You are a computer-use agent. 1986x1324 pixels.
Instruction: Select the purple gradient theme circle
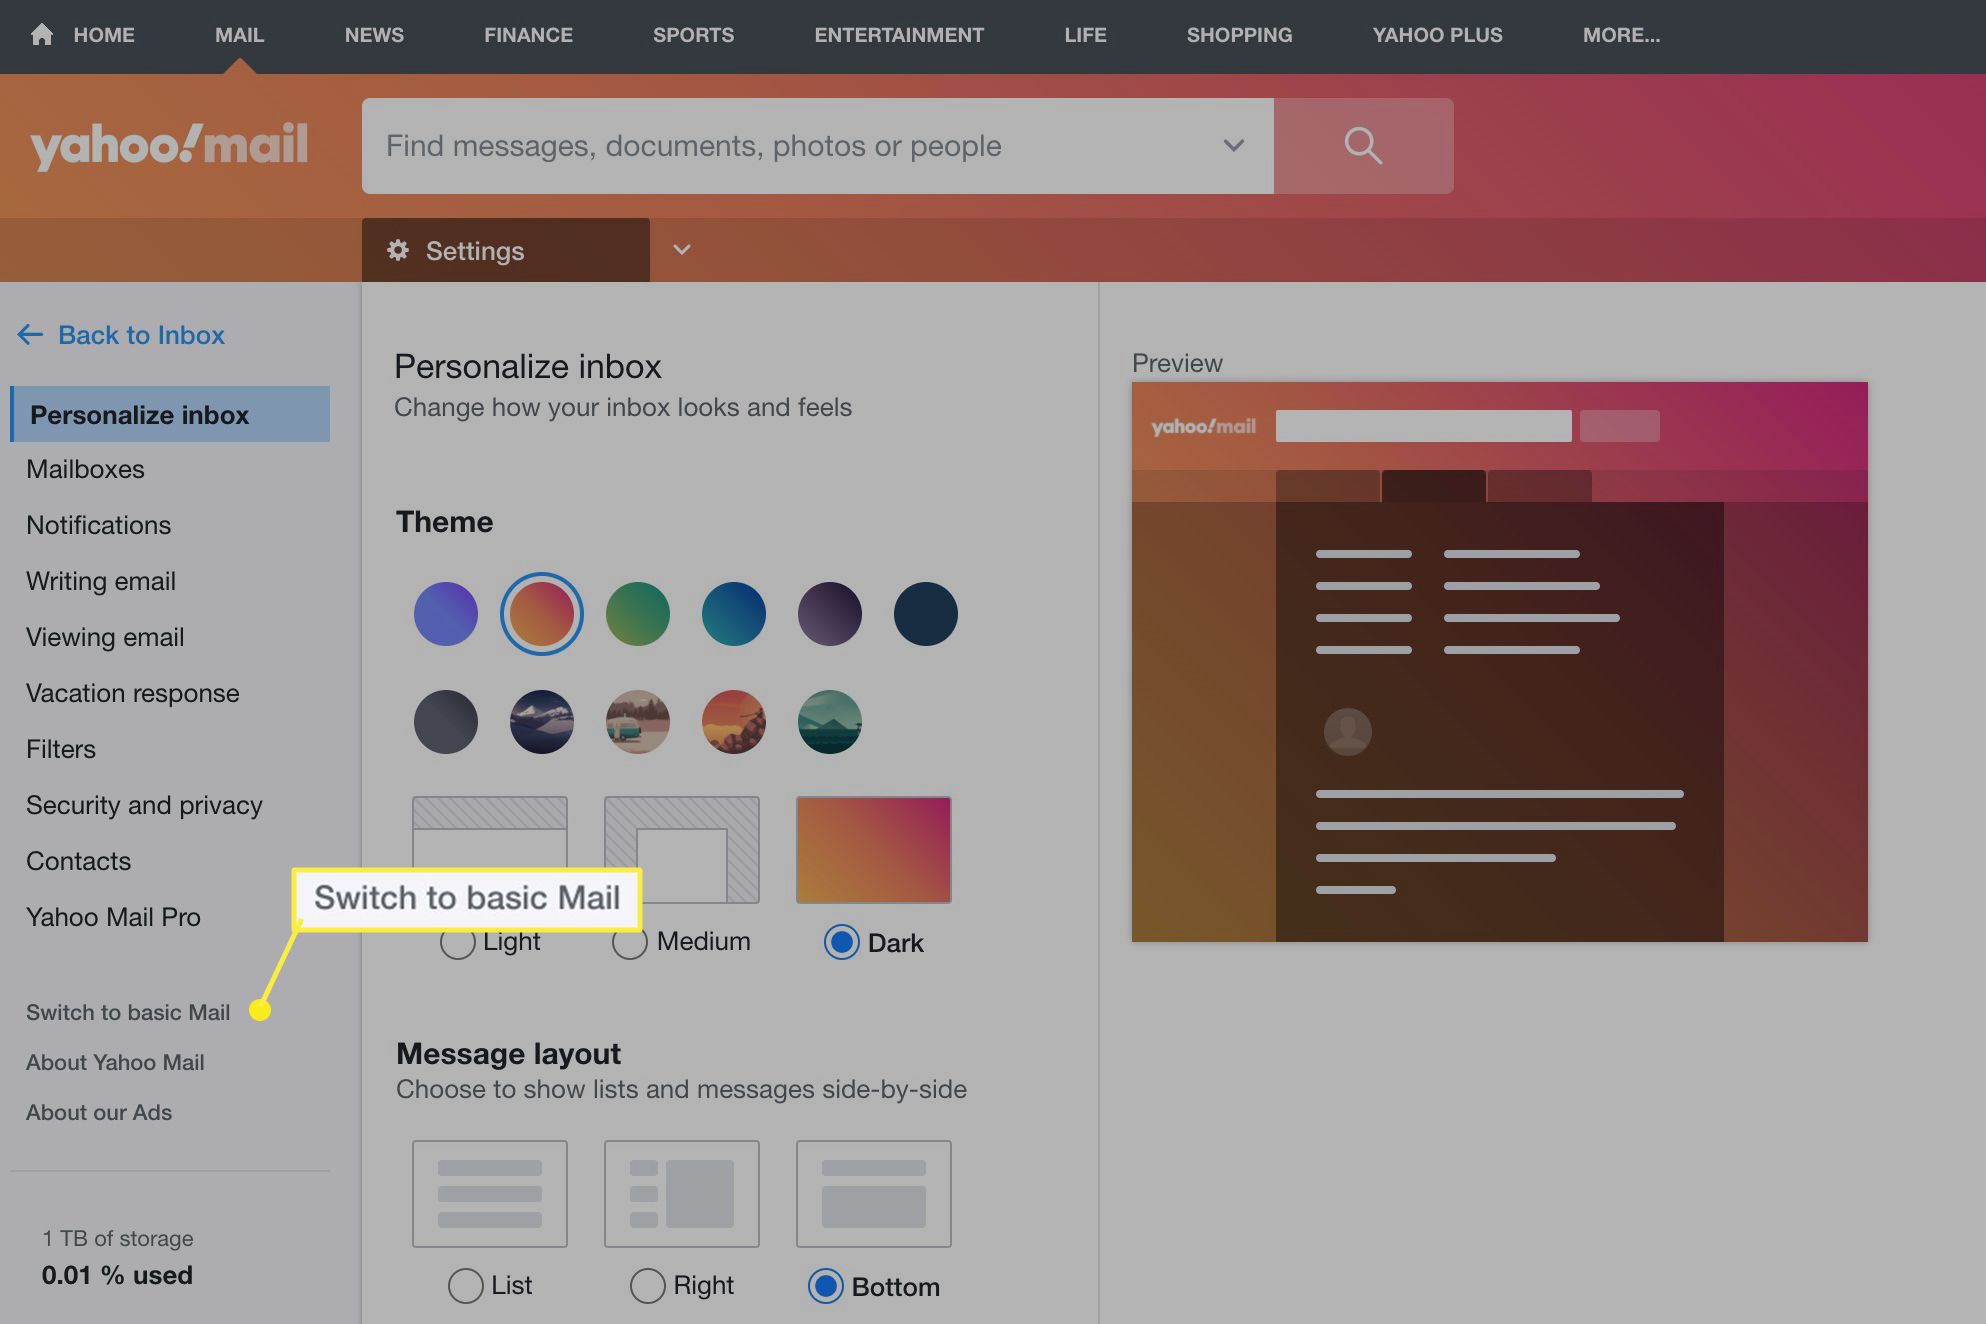829,613
